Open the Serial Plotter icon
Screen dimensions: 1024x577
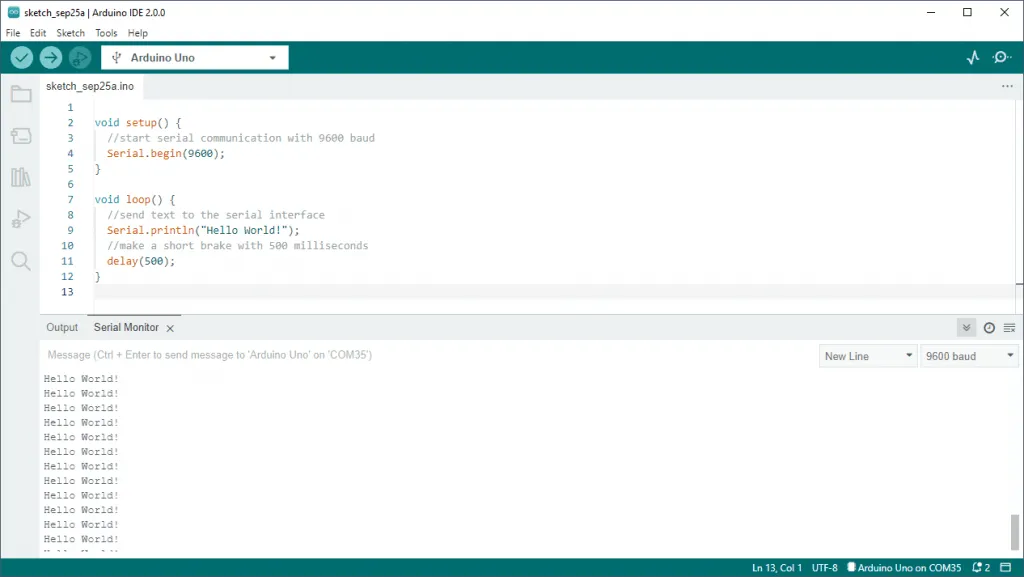(972, 57)
